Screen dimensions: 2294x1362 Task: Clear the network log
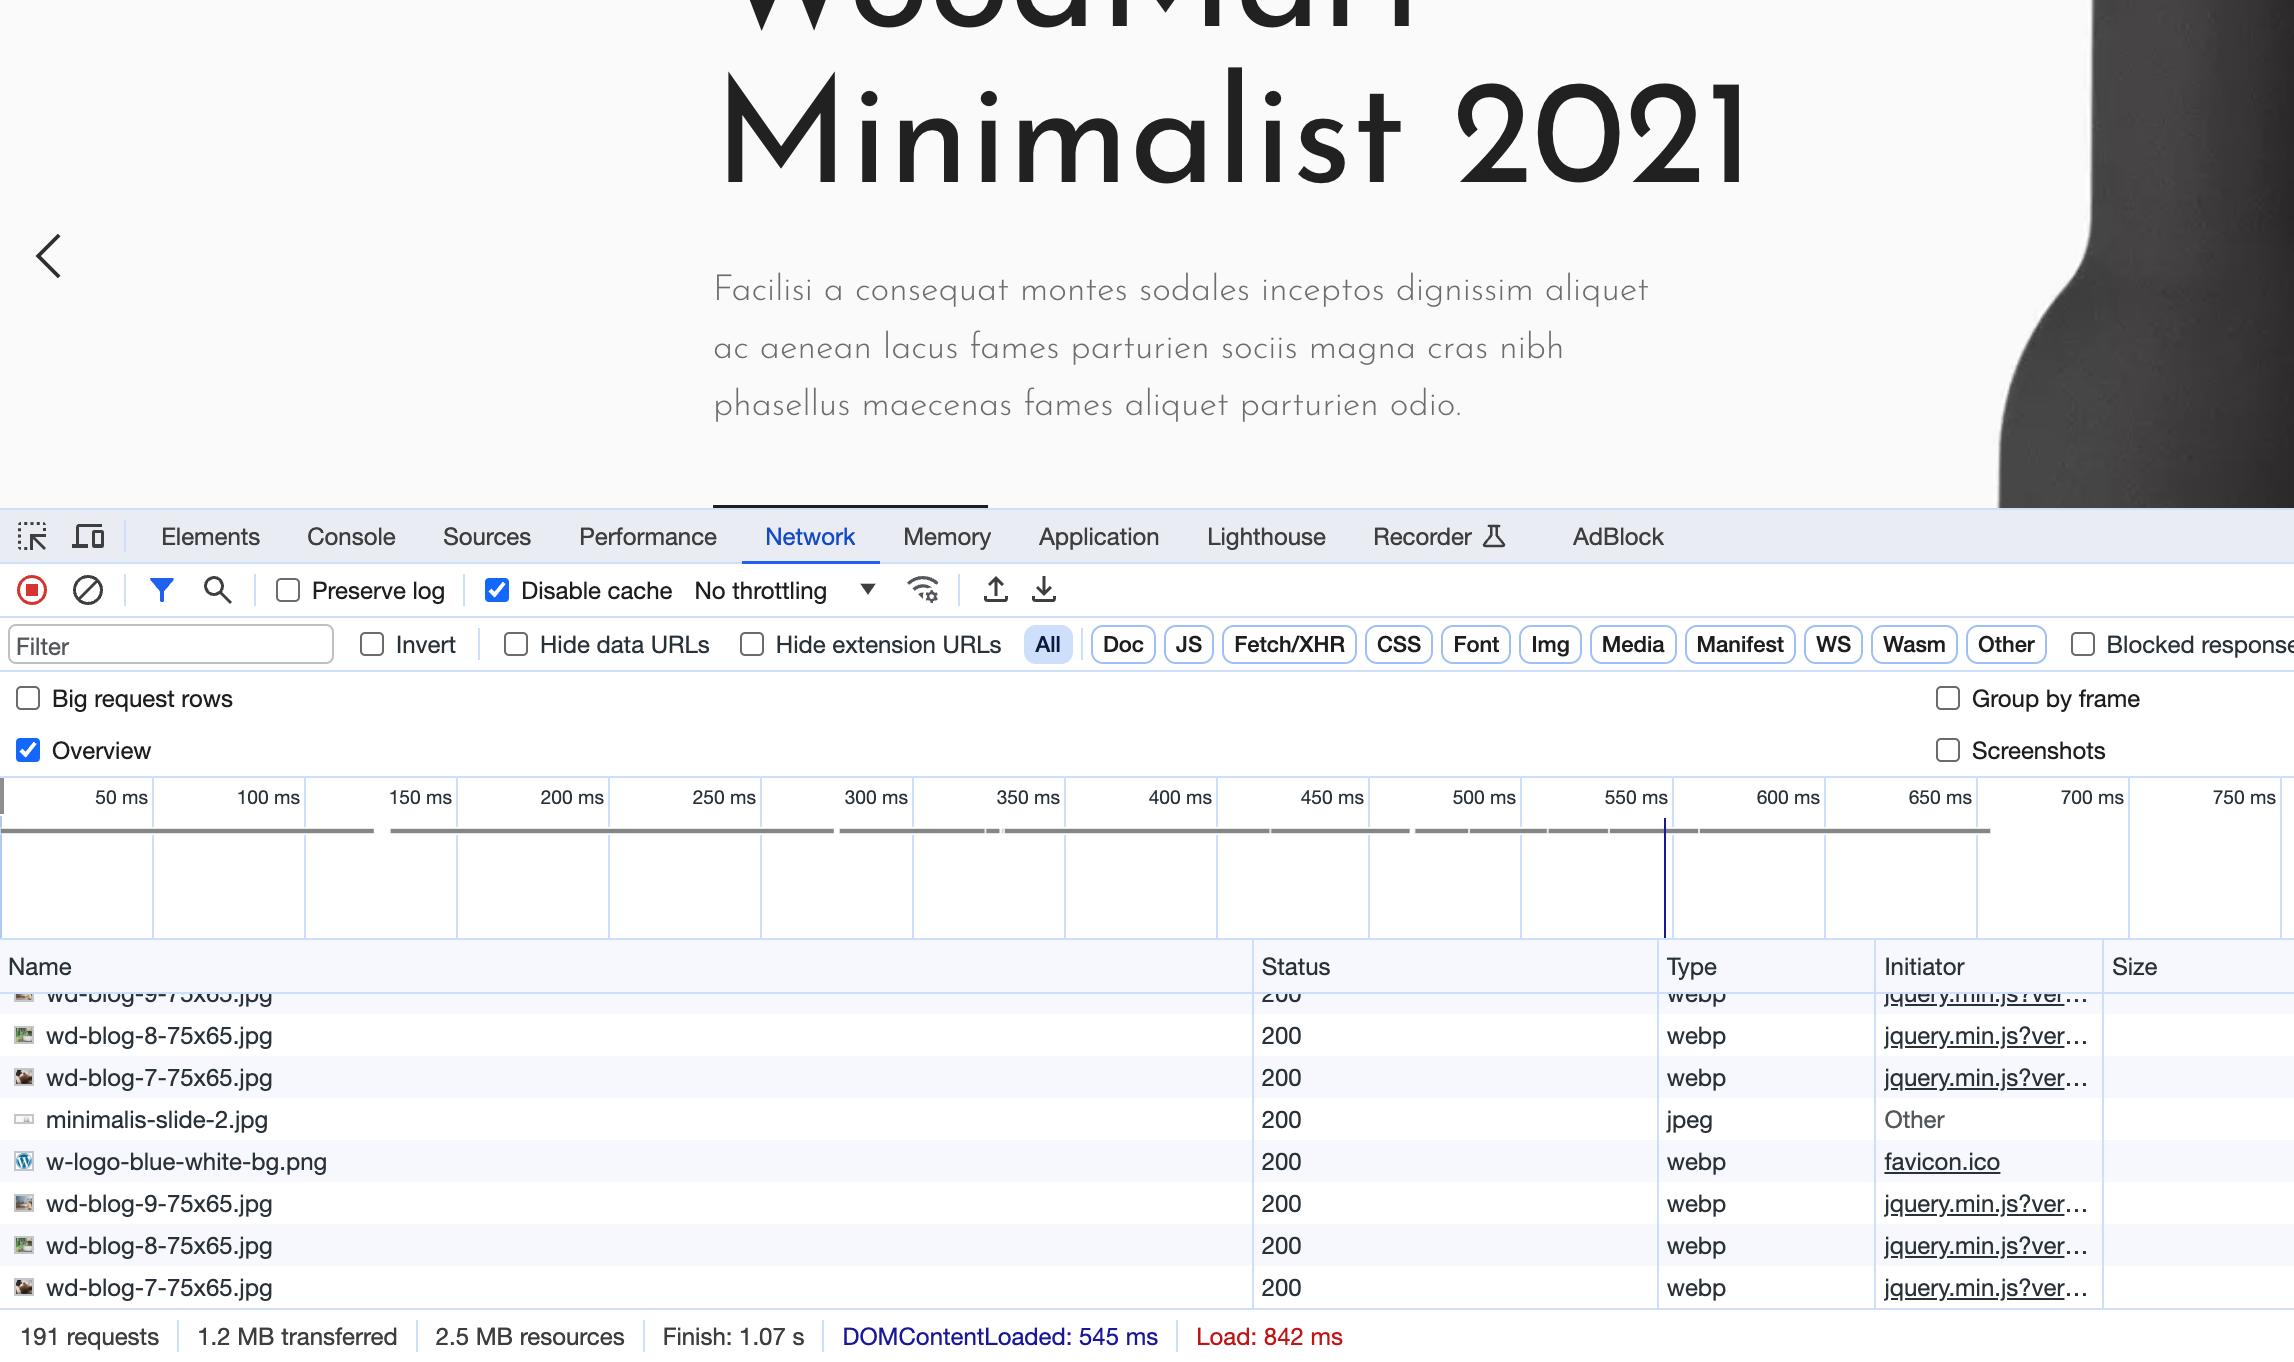(x=88, y=590)
